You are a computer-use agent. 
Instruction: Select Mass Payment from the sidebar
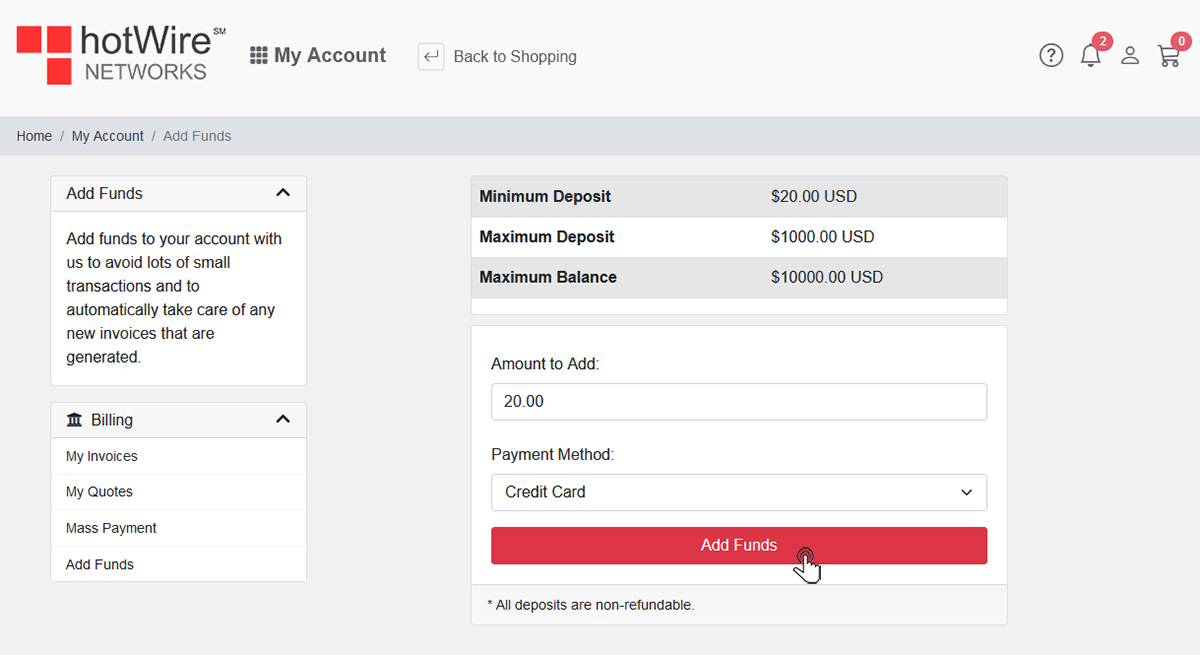110,527
